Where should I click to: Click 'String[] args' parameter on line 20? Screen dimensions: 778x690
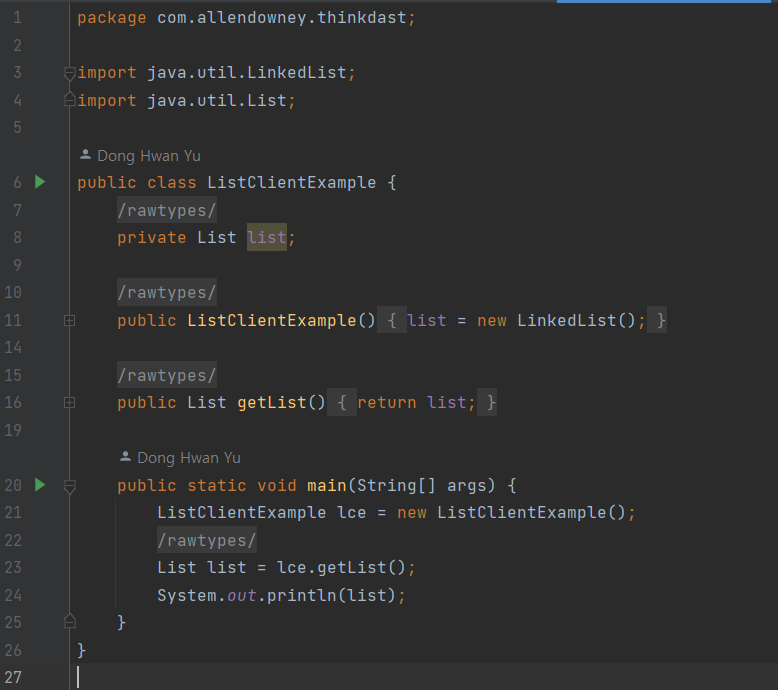(426, 485)
